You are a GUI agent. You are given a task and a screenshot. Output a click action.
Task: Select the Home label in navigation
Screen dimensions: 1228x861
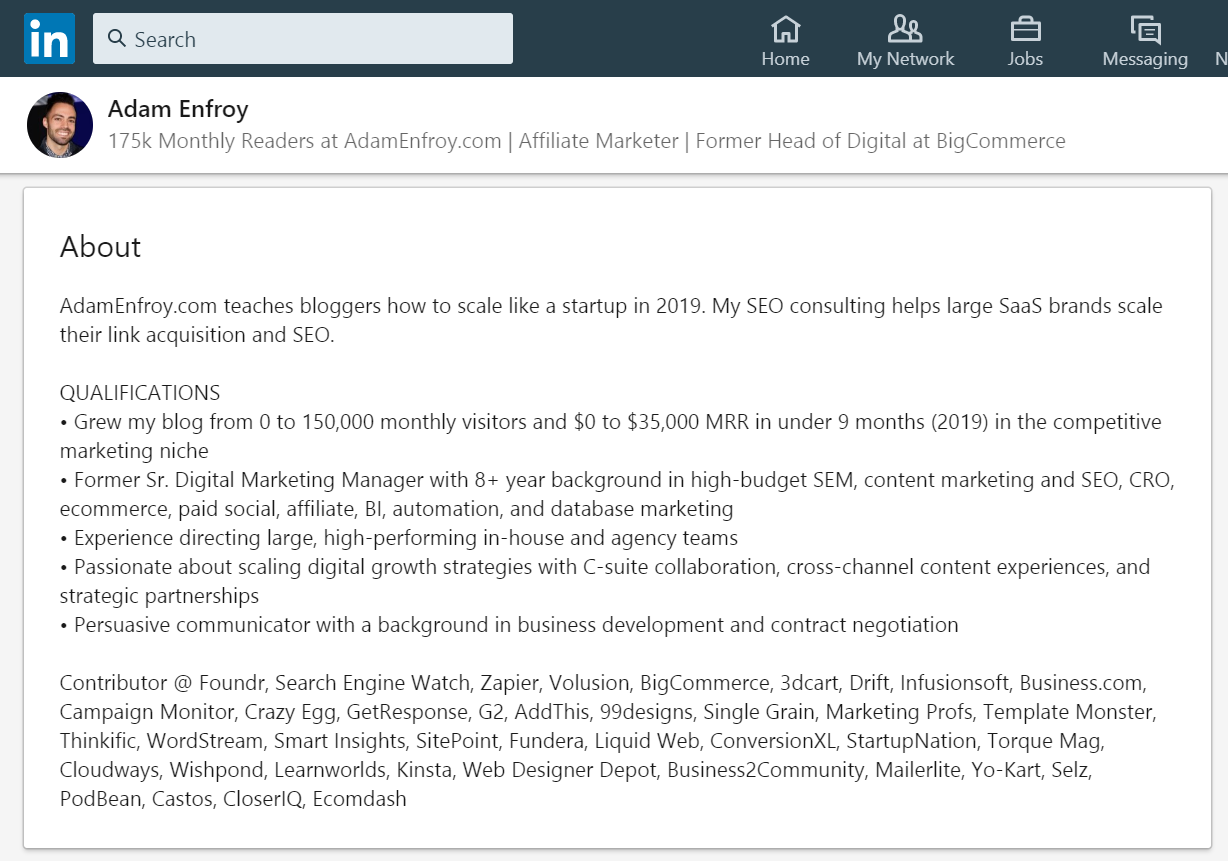(x=786, y=59)
